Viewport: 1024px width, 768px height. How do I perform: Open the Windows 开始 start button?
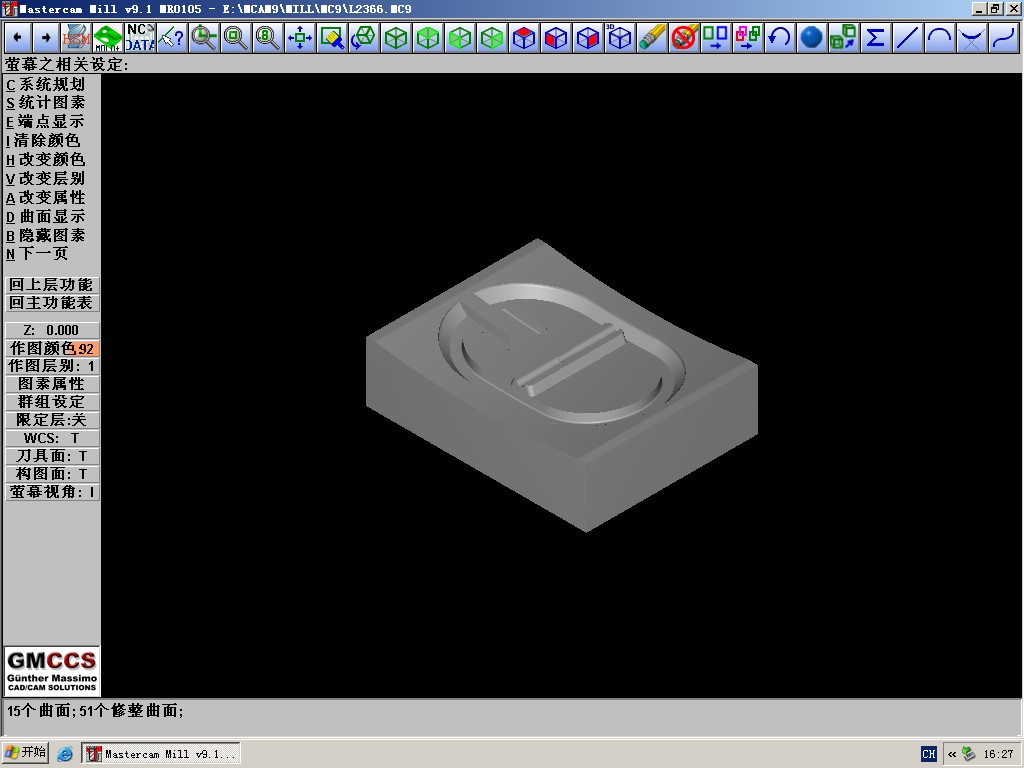(25, 753)
